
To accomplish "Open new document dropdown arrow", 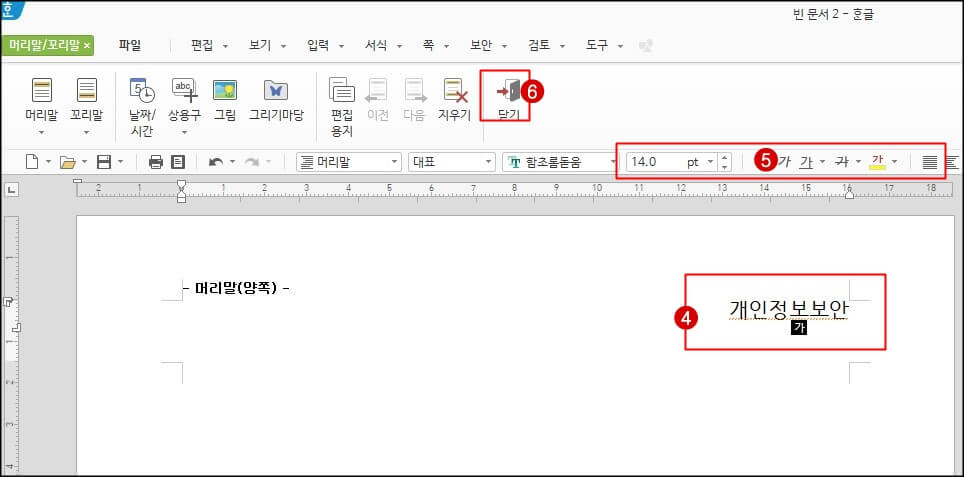I will click(48, 162).
